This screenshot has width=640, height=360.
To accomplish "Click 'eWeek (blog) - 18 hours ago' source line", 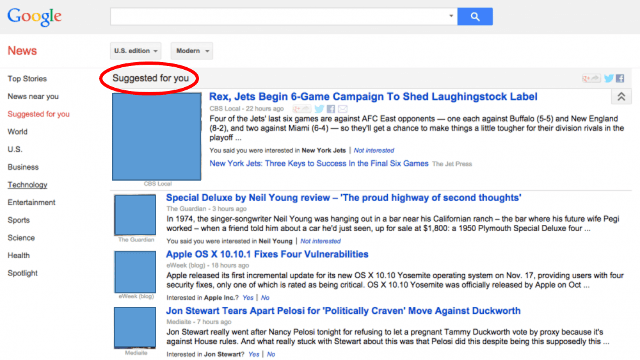I will (x=208, y=266).
